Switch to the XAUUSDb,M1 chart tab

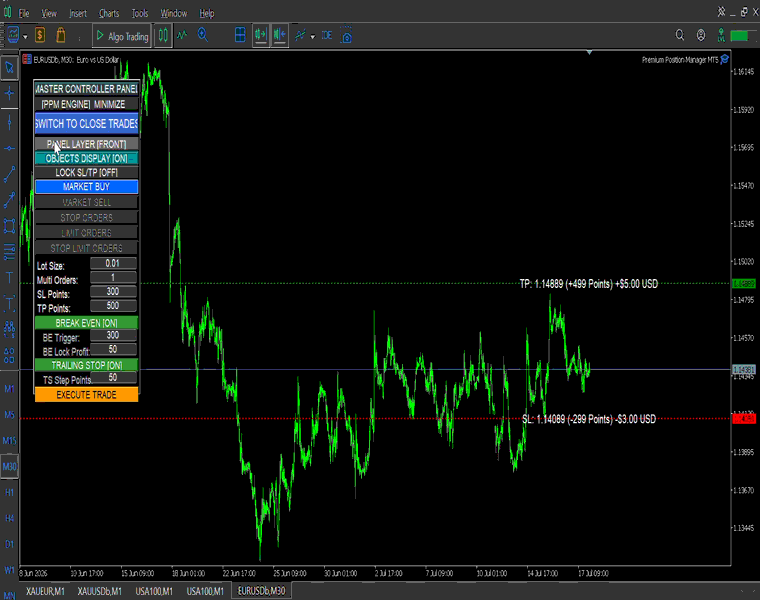[99, 591]
